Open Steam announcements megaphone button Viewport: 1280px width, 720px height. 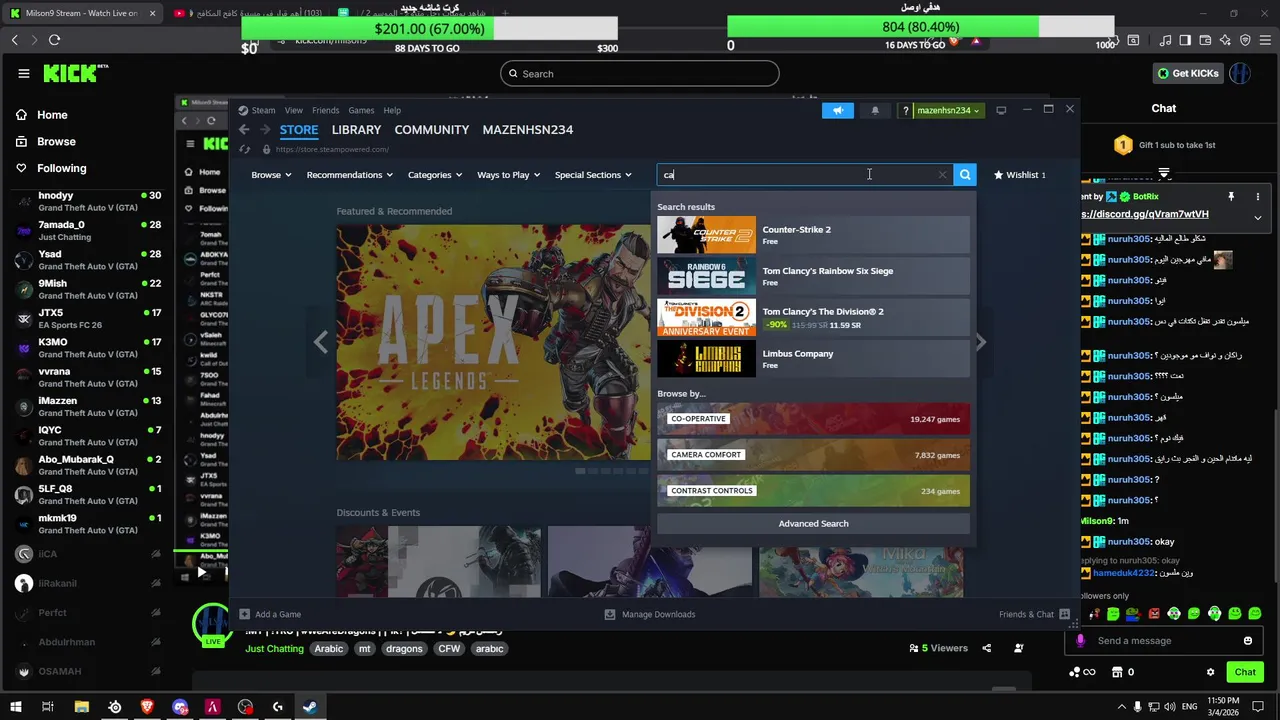[x=838, y=111]
